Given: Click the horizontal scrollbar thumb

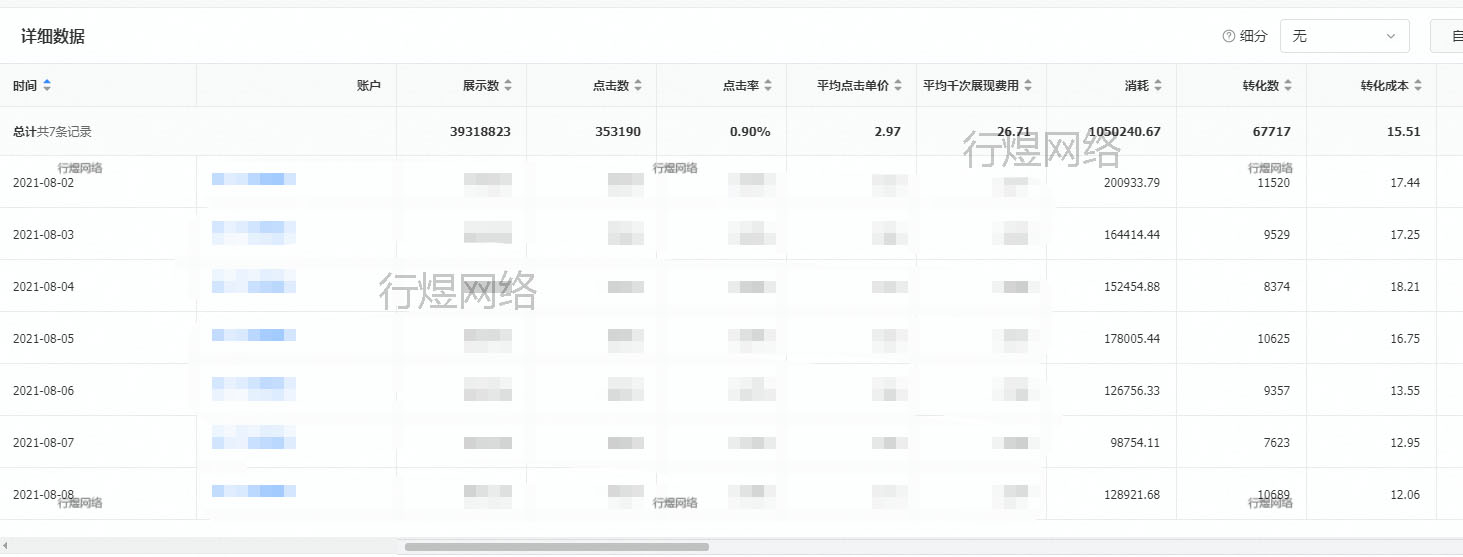Looking at the screenshot, I should 557,547.
